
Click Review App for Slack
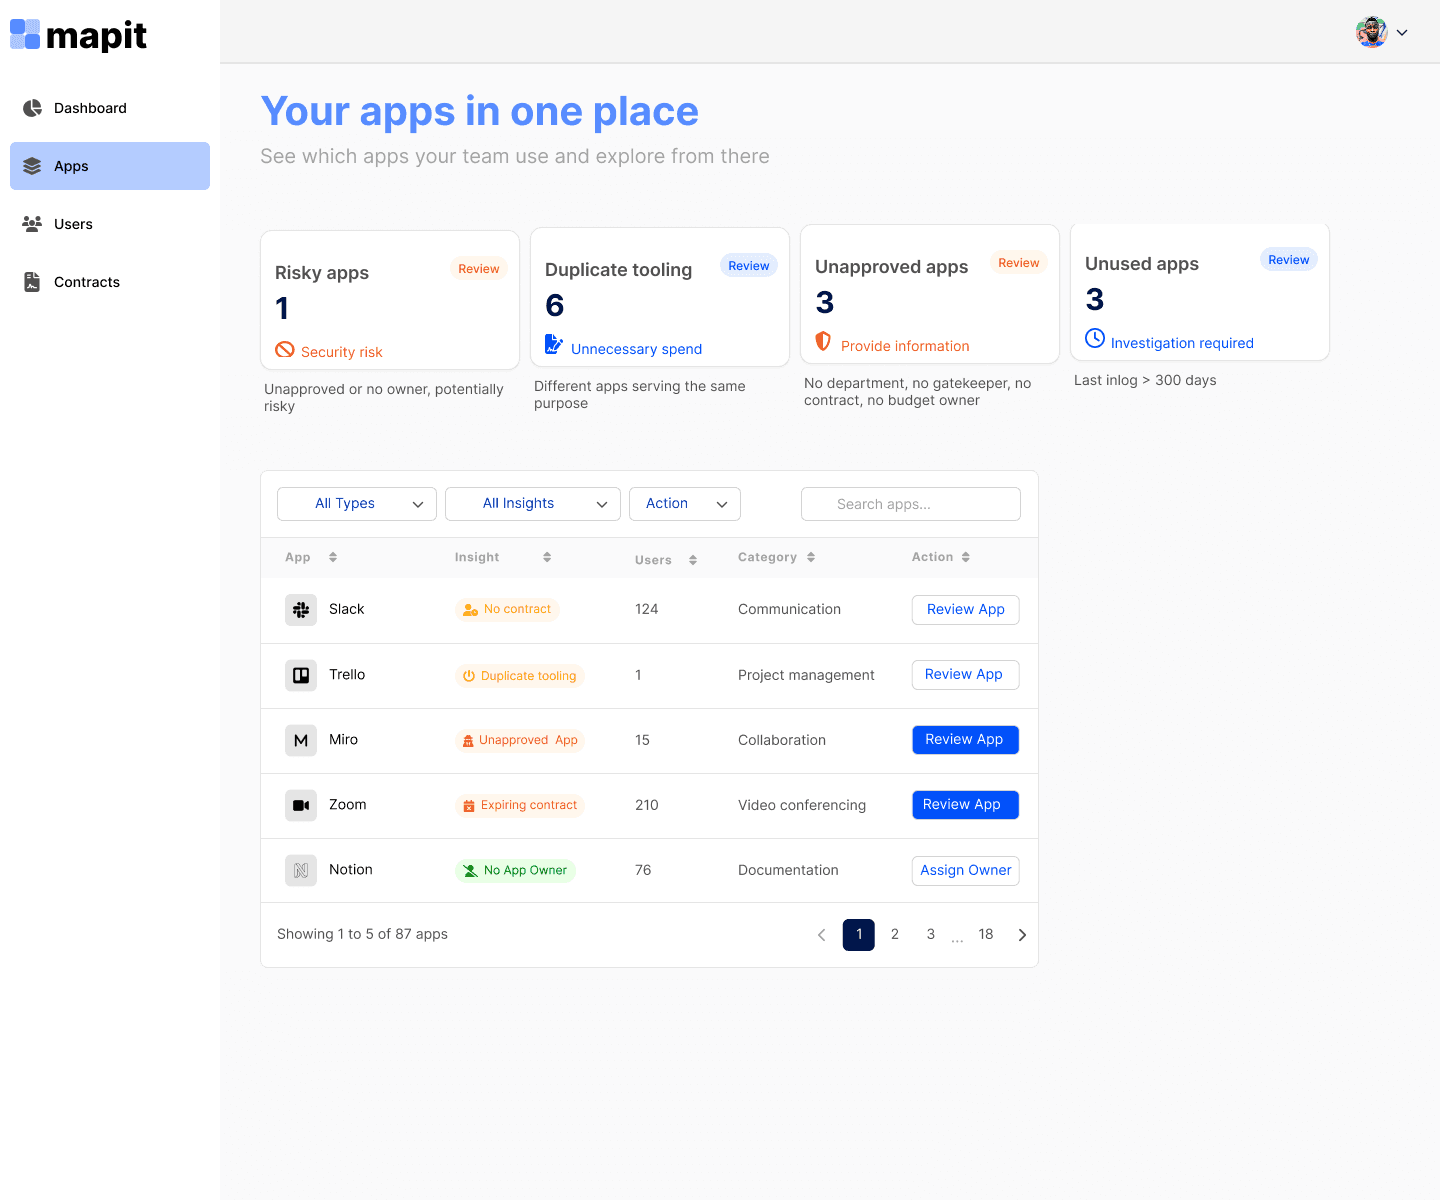point(966,610)
